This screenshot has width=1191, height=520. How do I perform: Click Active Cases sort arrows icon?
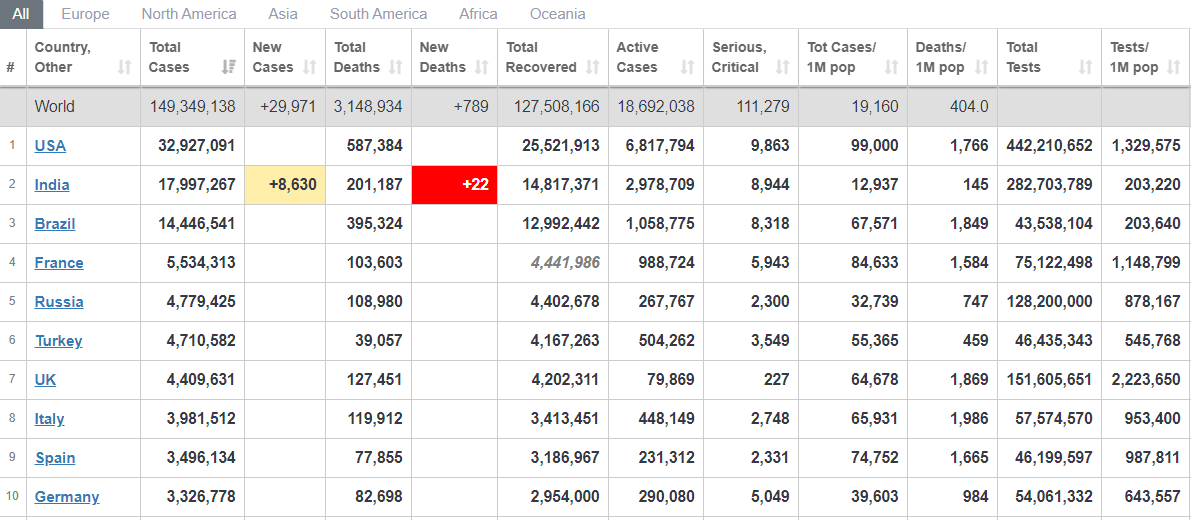point(687,68)
